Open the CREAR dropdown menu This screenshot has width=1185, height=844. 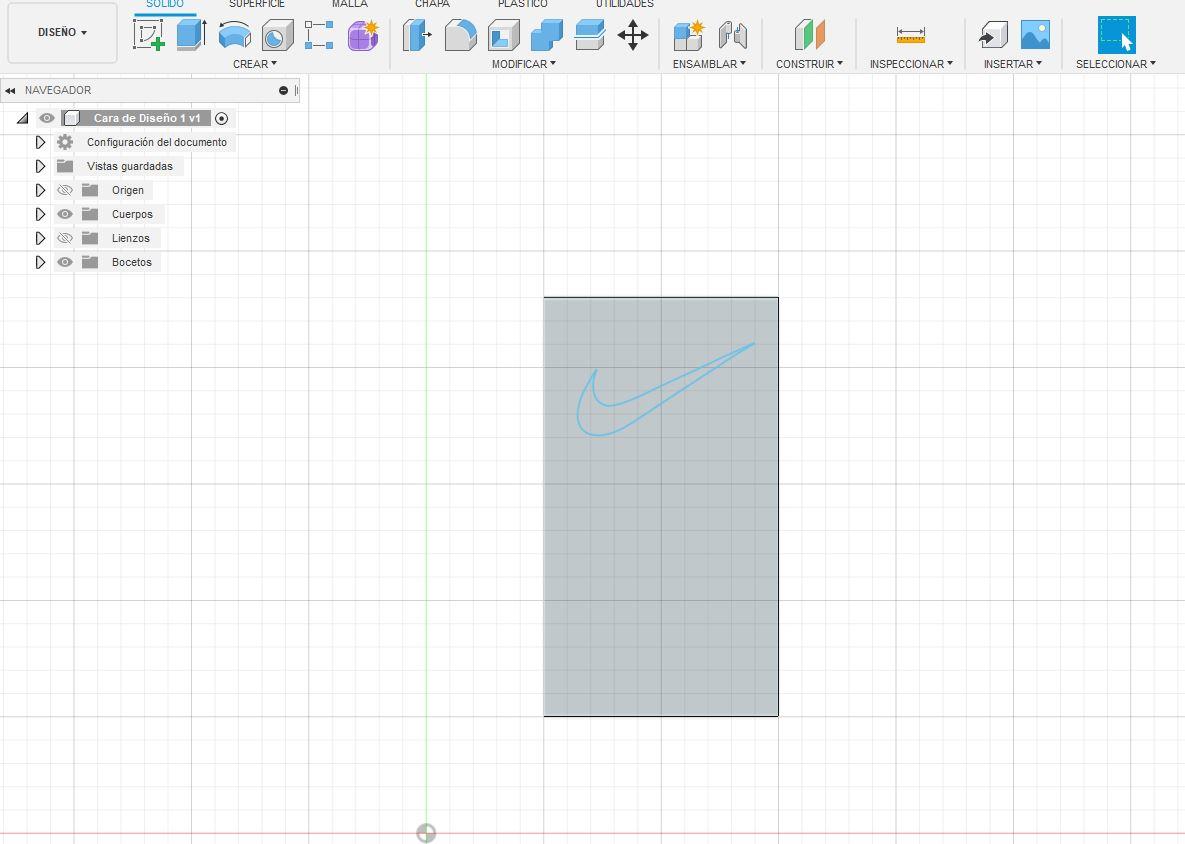coord(255,64)
